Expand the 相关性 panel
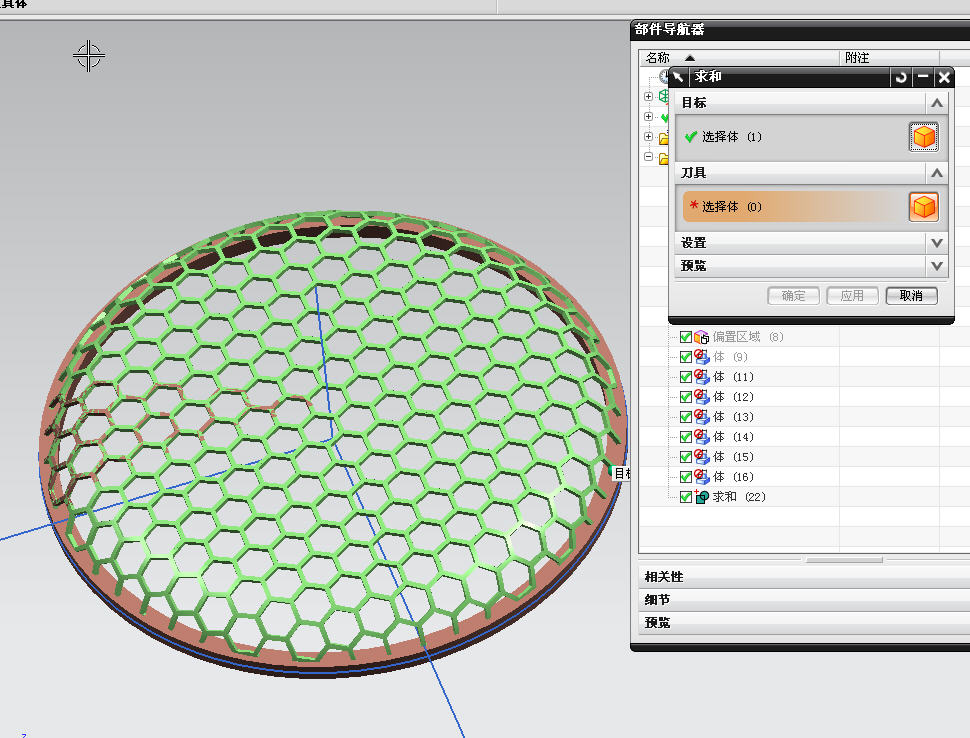This screenshot has height=738, width=970. tap(804, 577)
